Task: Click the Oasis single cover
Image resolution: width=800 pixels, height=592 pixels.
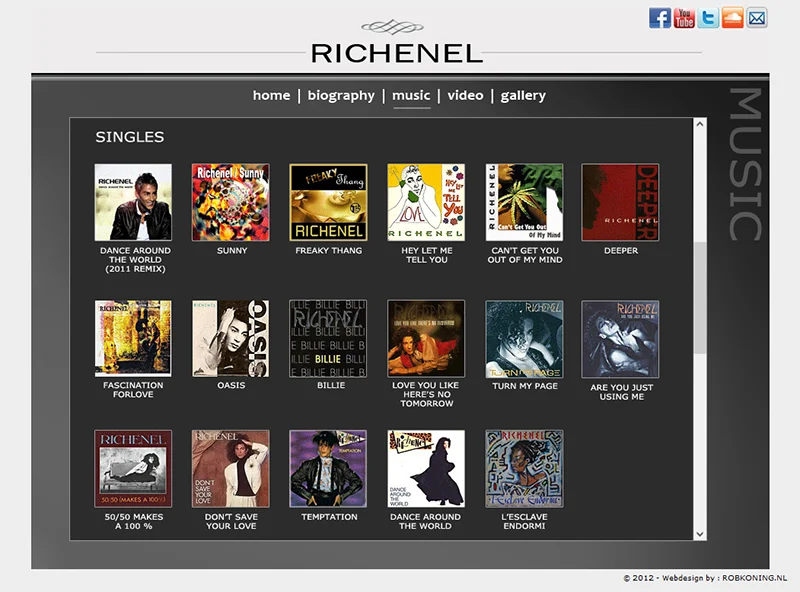Action: click(231, 338)
